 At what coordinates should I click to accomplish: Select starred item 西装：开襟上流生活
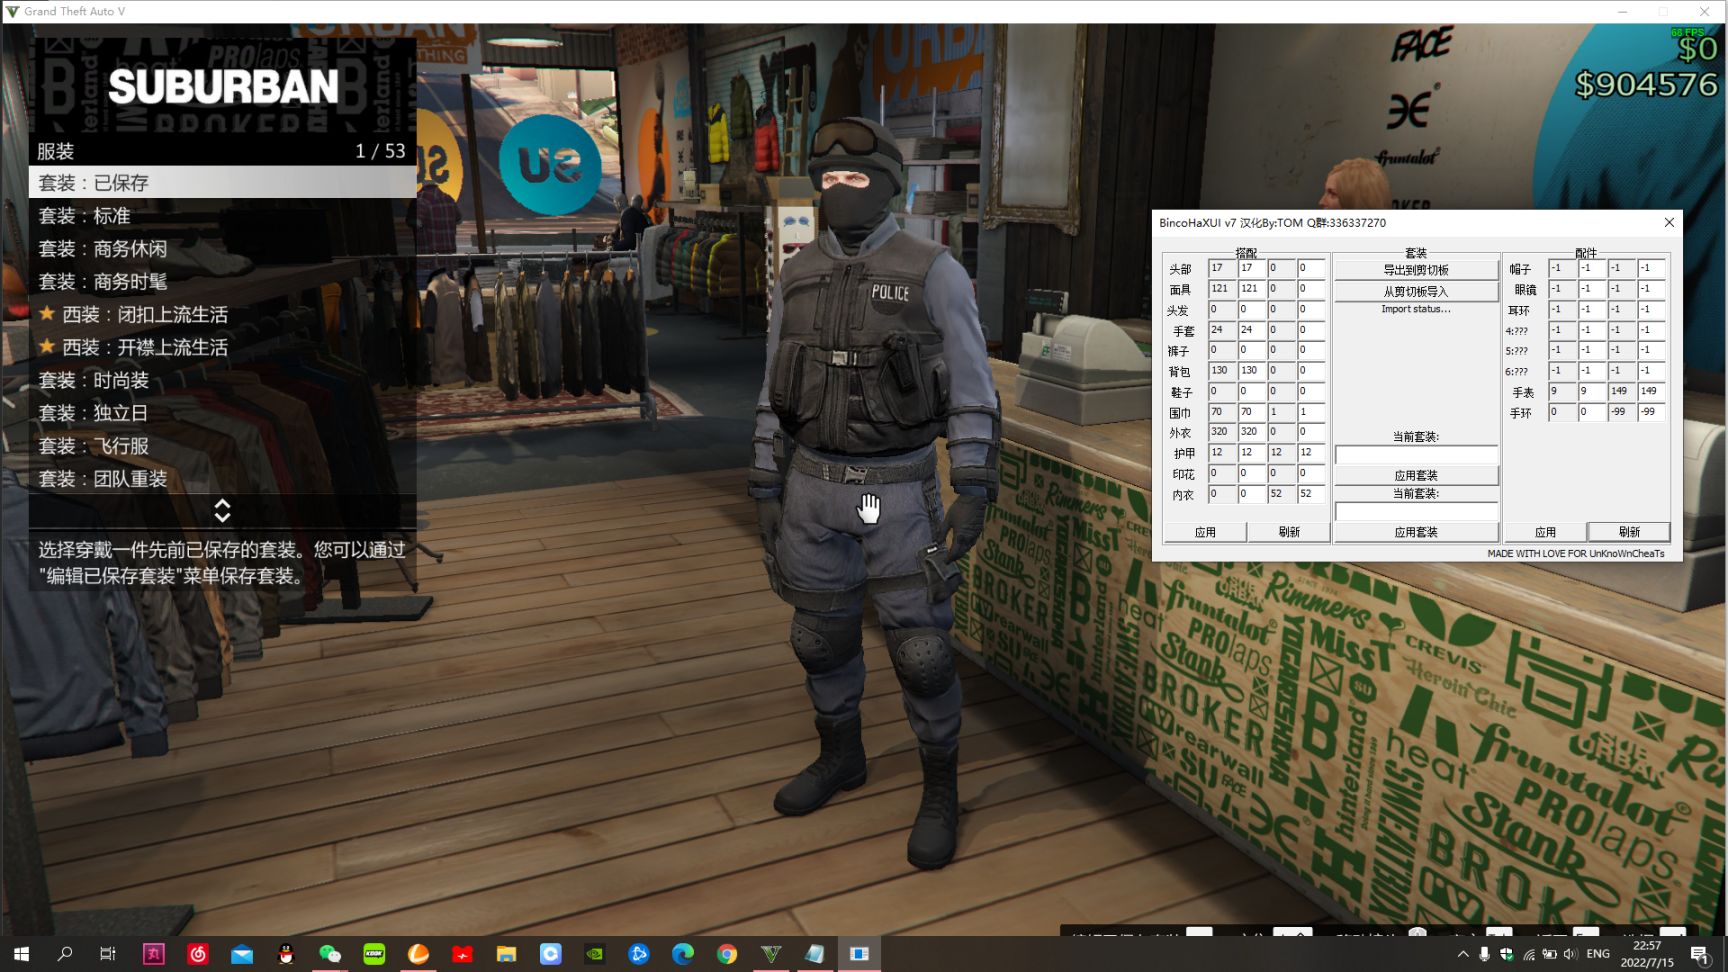pos(222,347)
